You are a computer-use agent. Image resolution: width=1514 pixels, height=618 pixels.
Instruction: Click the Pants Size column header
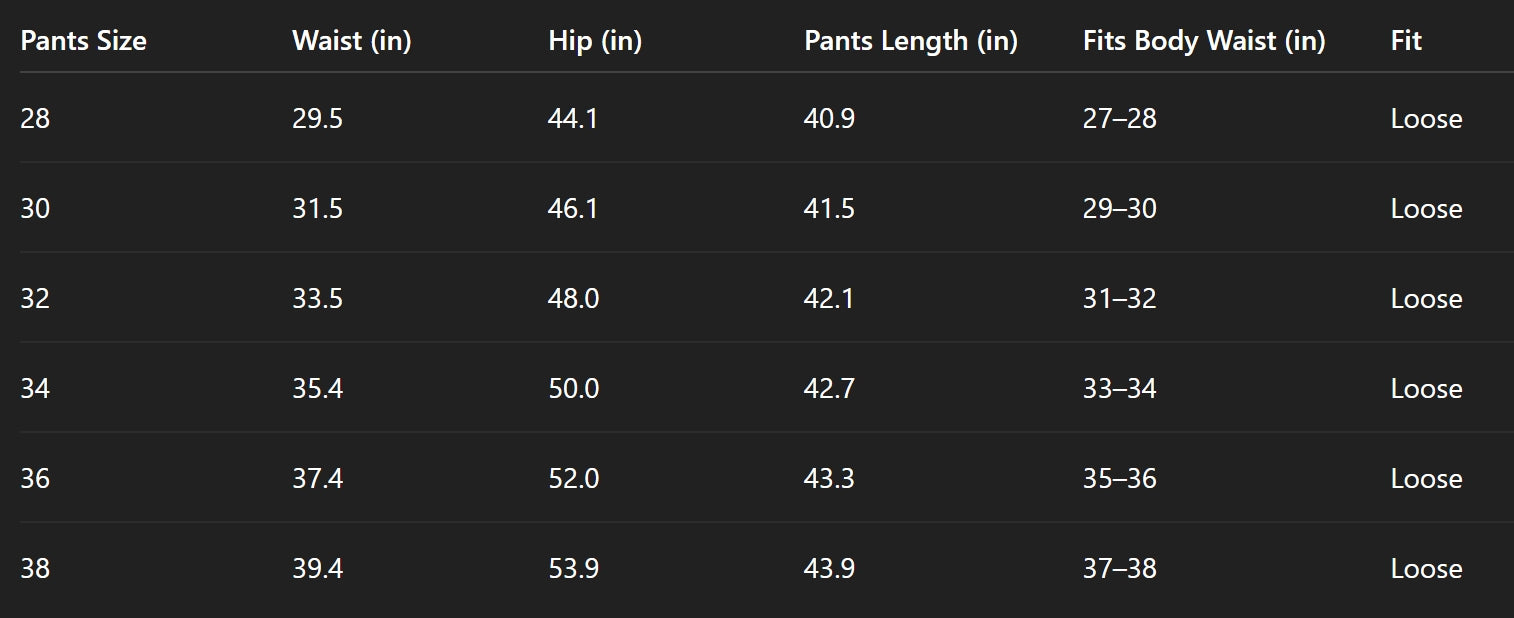(x=83, y=41)
